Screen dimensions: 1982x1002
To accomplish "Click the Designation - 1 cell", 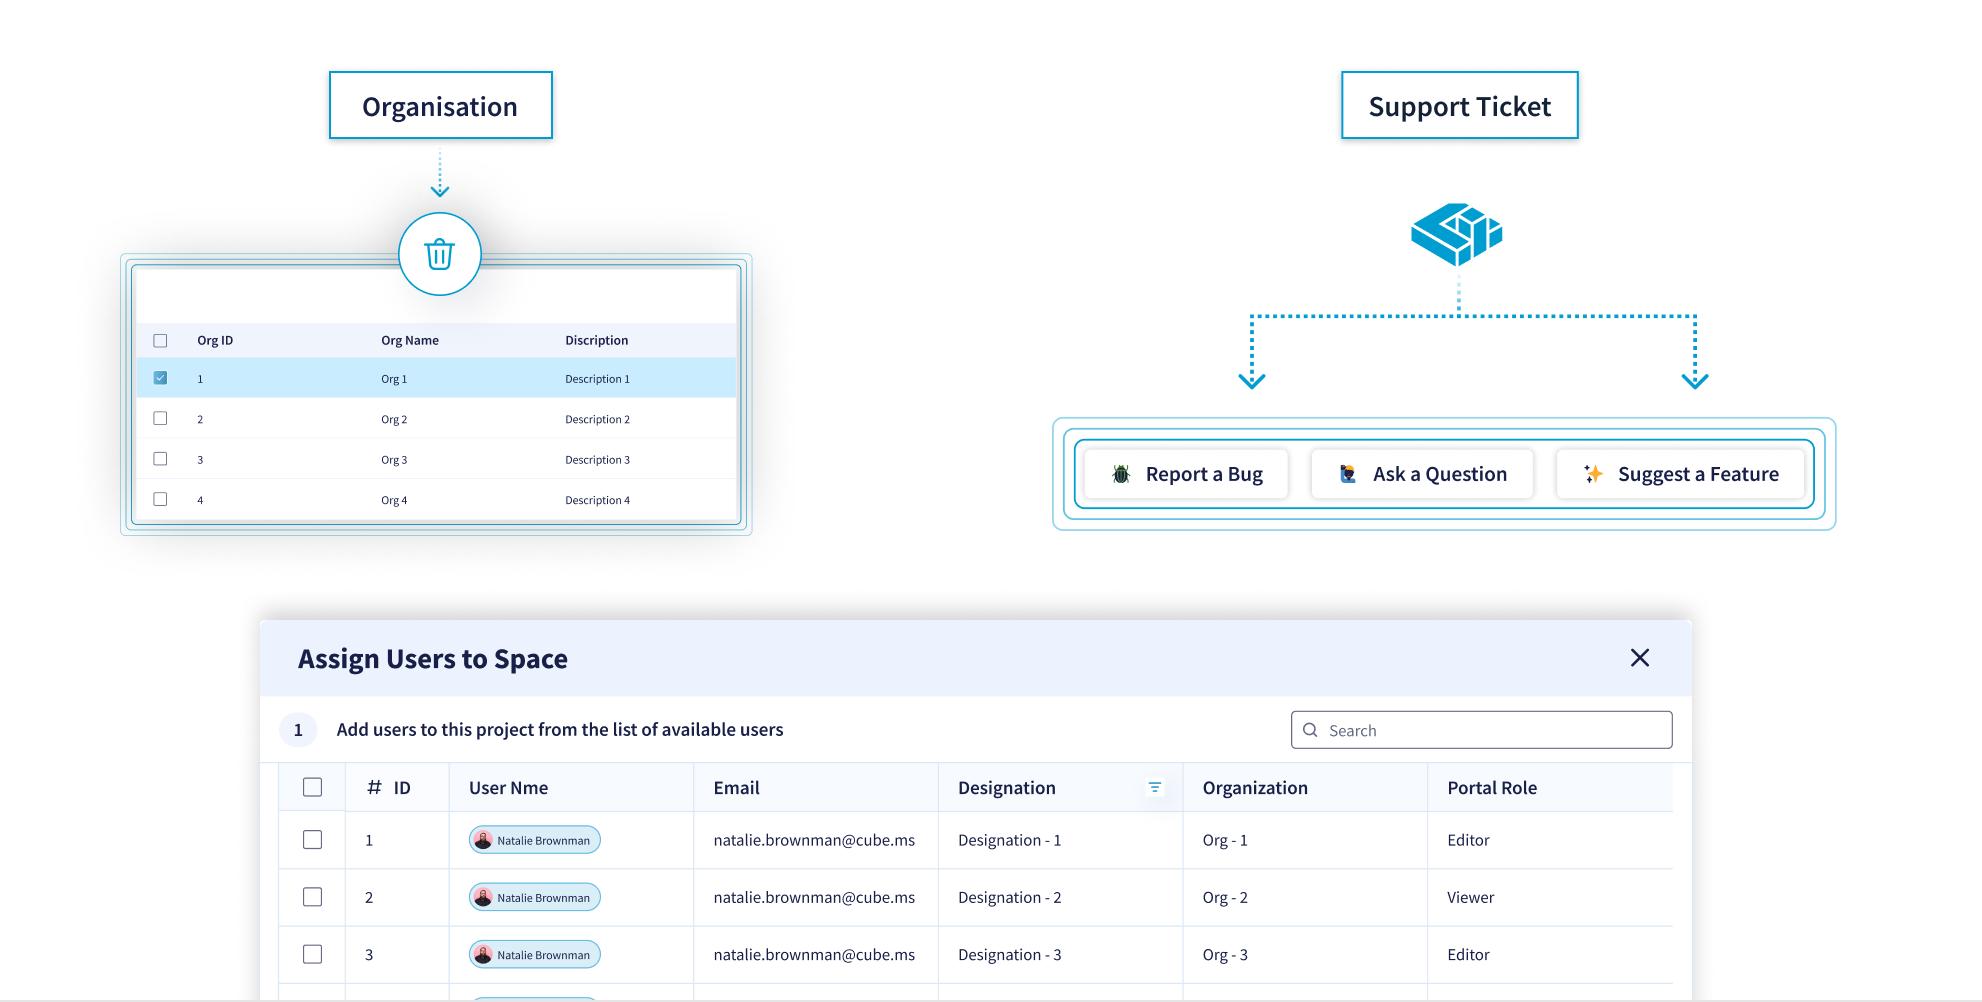I will (x=1010, y=840).
